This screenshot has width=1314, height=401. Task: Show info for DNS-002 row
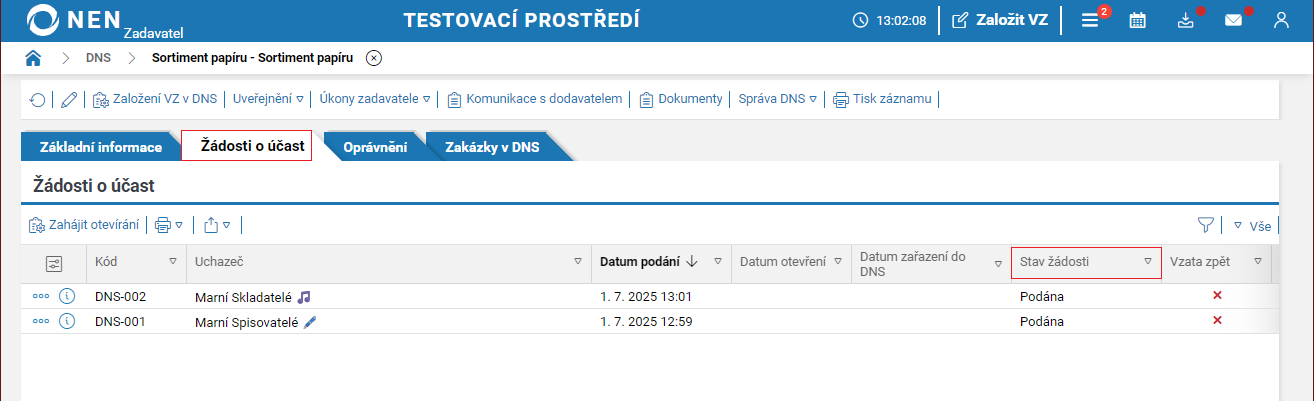67,297
